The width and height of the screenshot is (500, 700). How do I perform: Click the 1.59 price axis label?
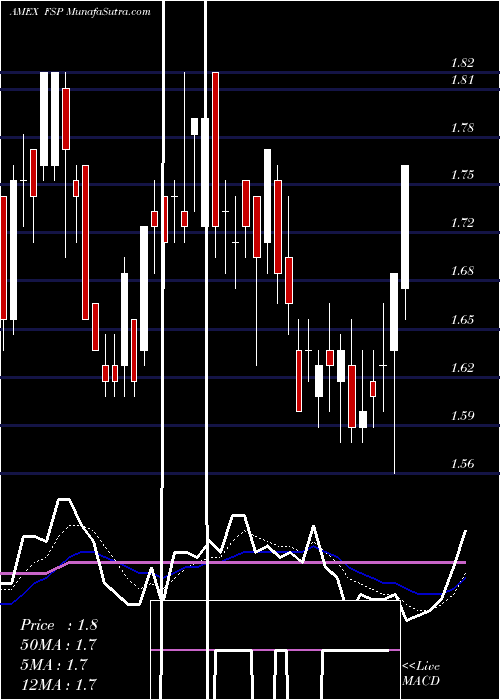coord(462,416)
